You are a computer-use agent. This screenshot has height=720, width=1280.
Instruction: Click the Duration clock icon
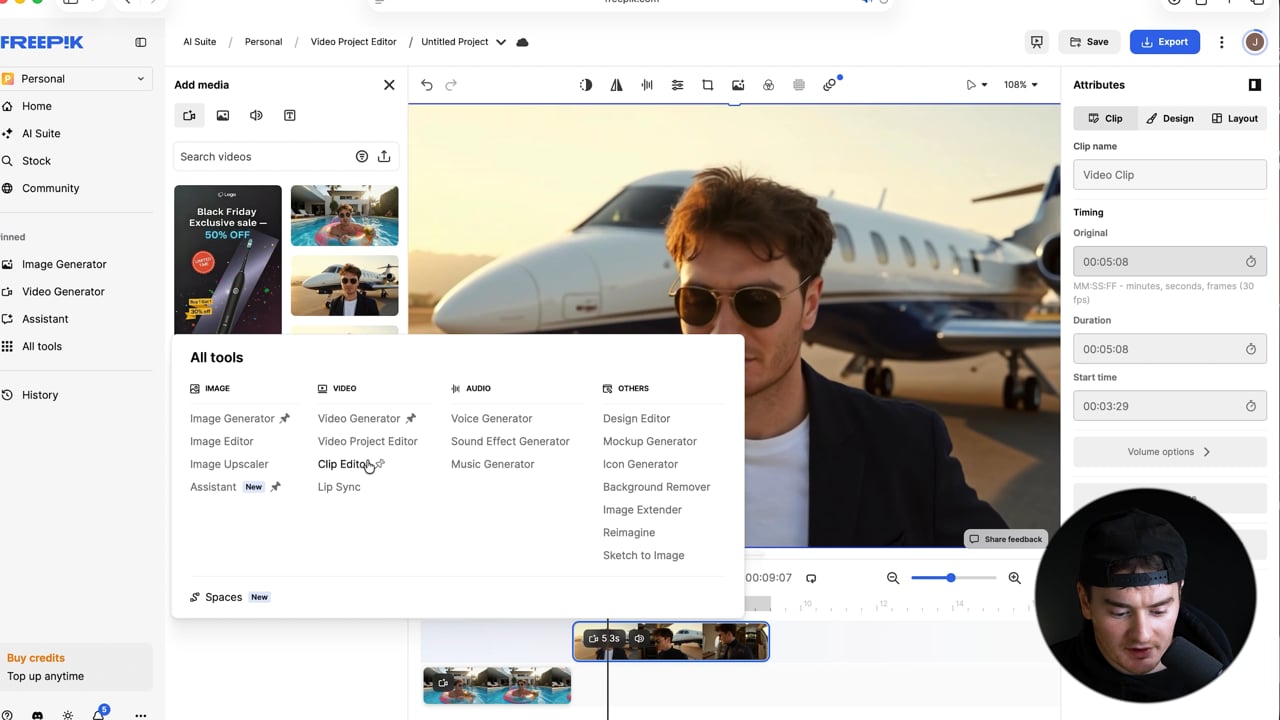pyautogui.click(x=1250, y=349)
